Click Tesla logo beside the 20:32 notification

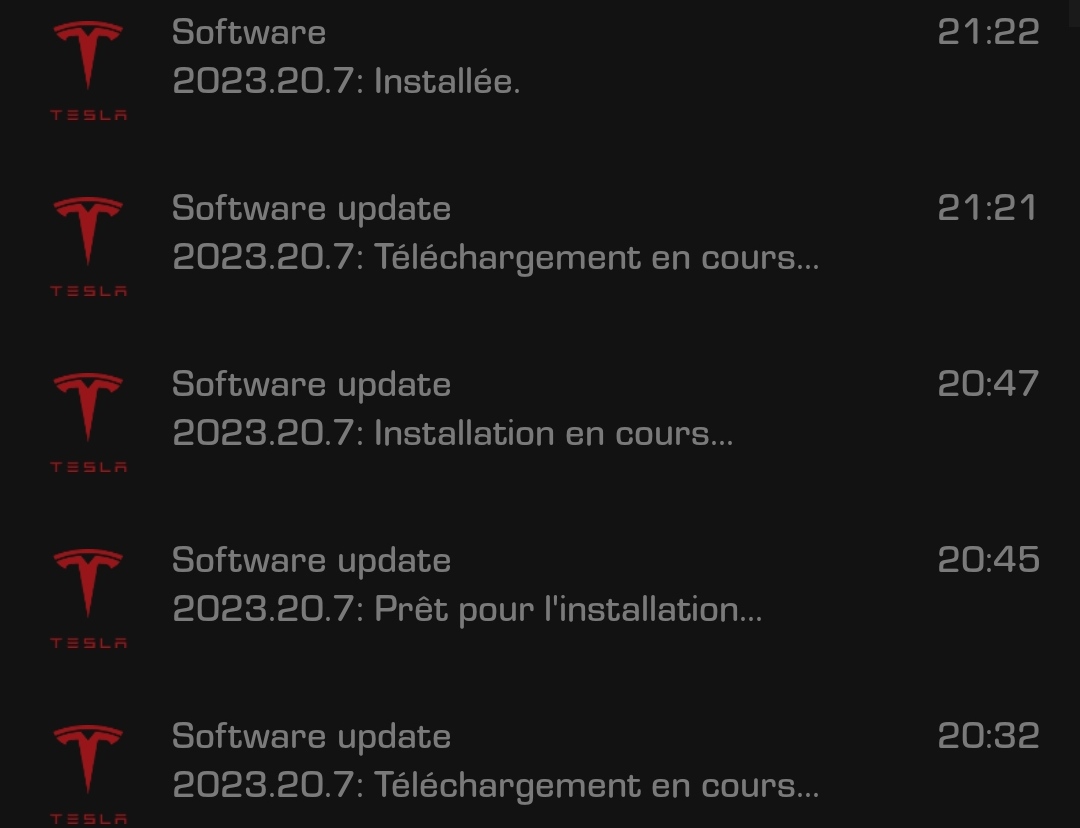pyautogui.click(x=88, y=774)
